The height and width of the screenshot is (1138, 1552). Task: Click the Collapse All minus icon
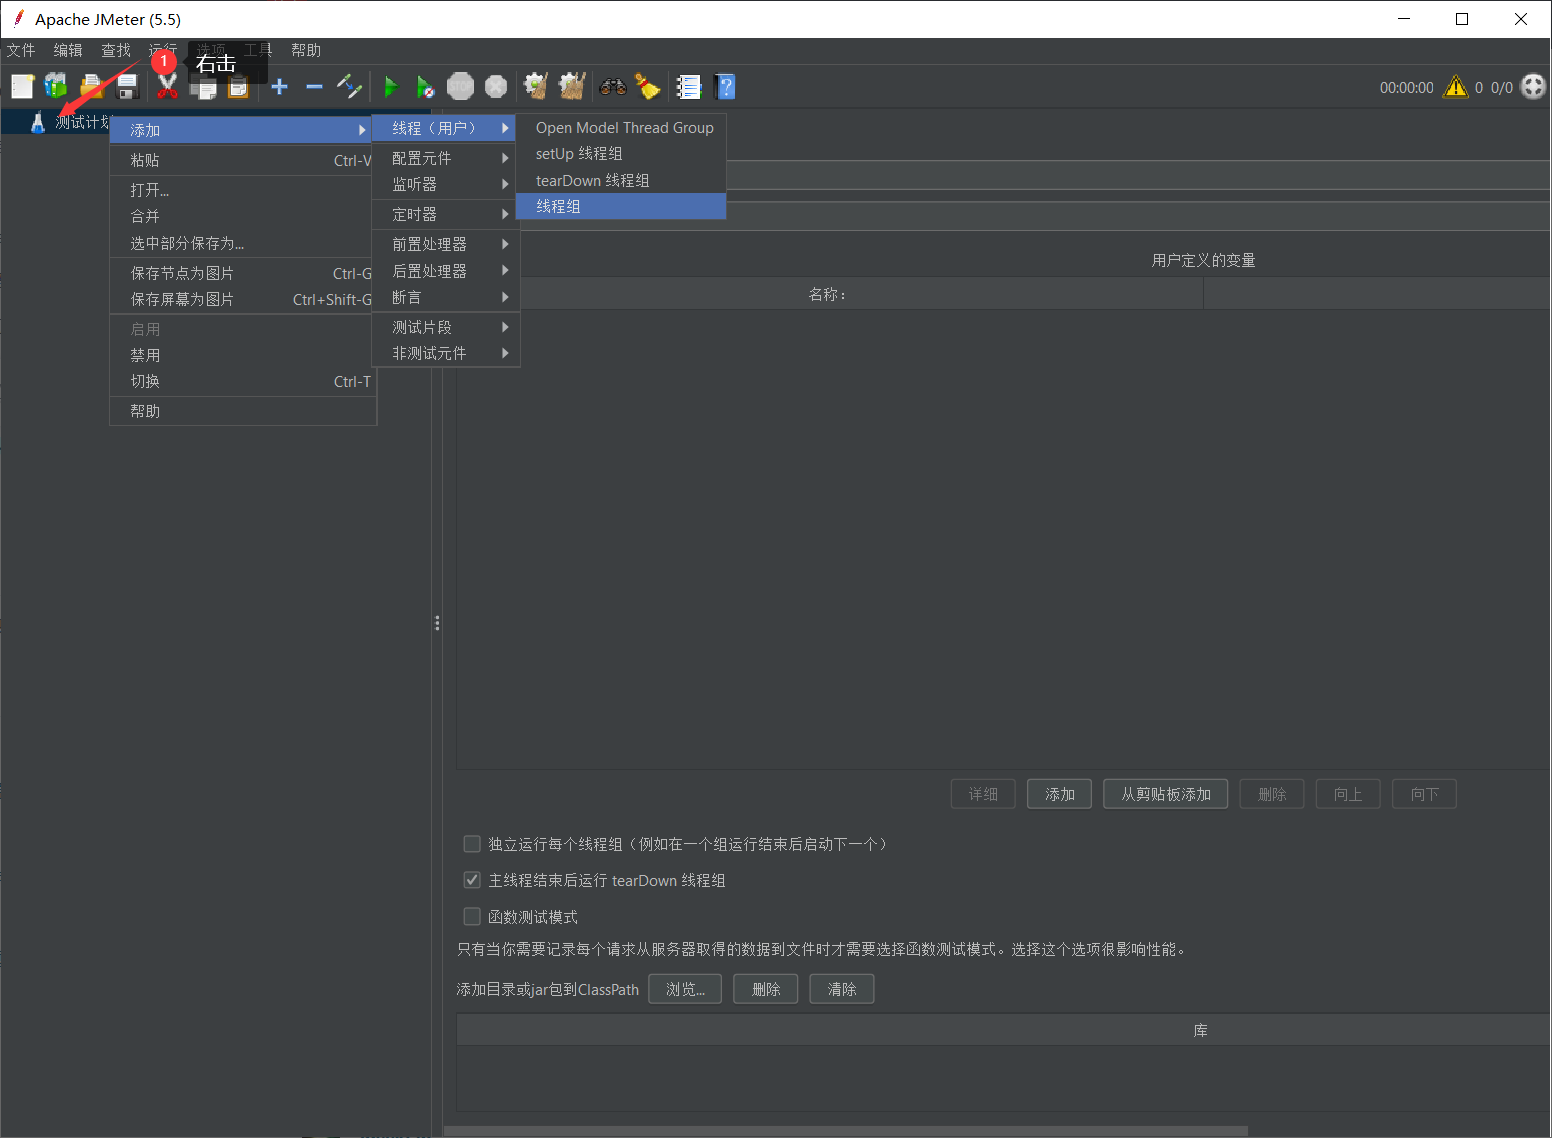314,87
